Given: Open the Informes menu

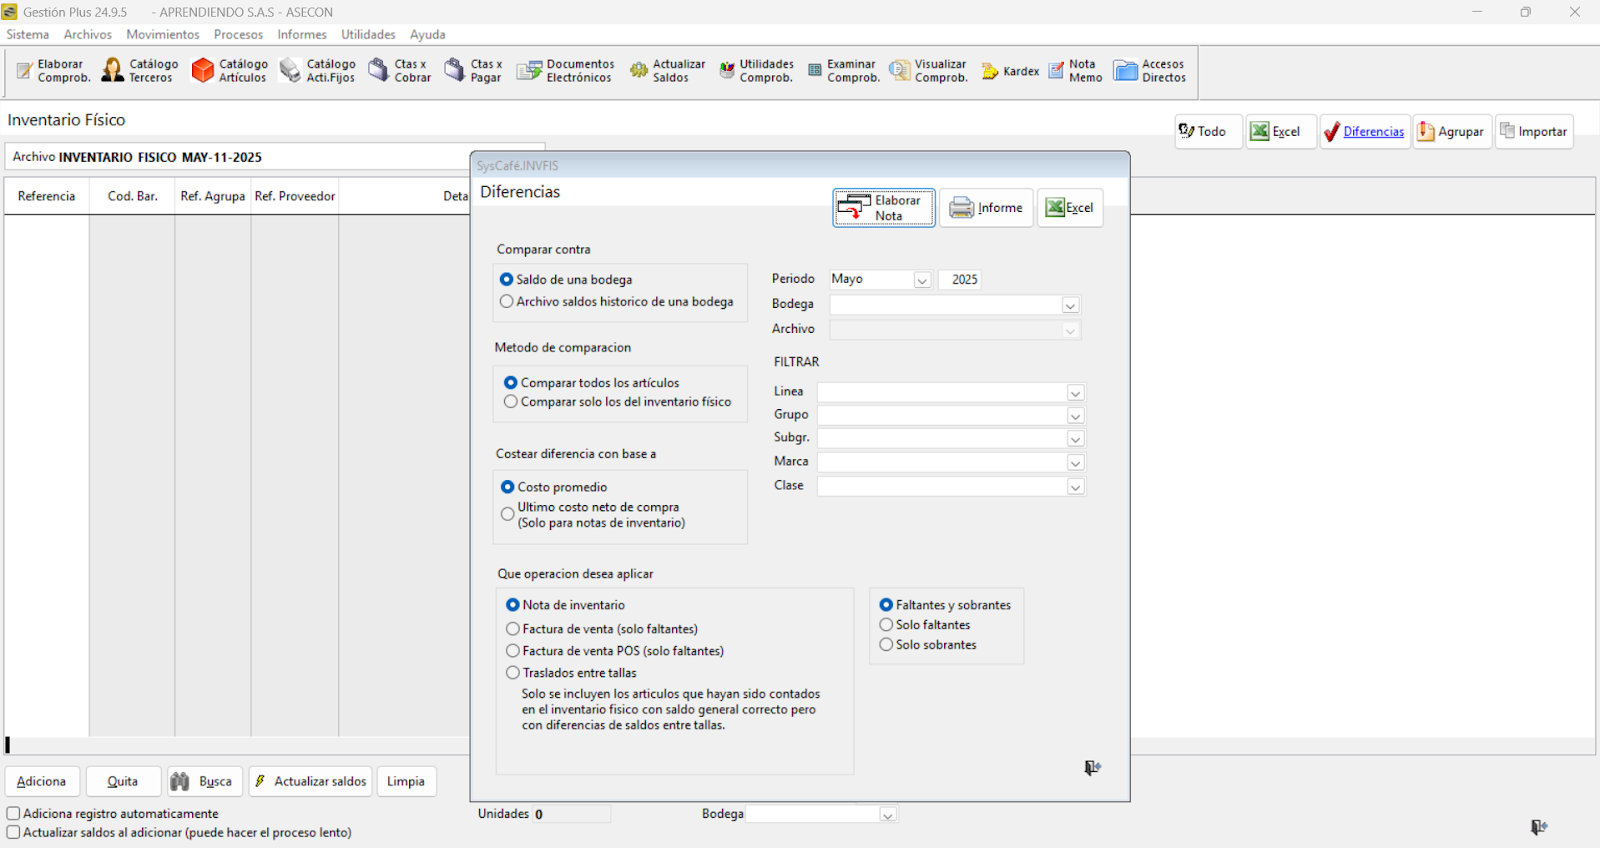Looking at the screenshot, I should click(x=302, y=34).
